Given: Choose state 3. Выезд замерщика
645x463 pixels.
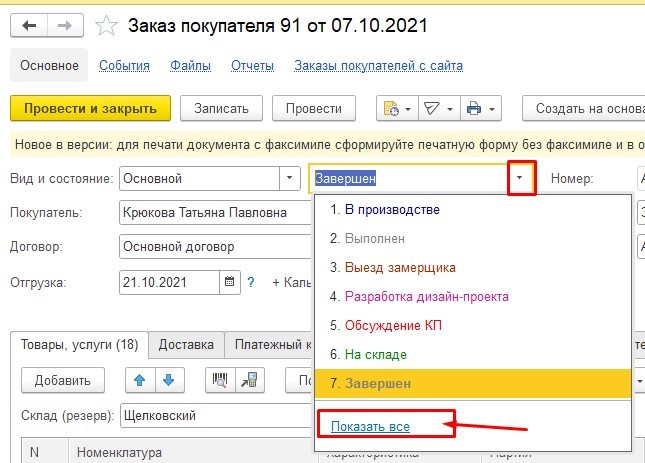Looking at the screenshot, I should point(473,268).
